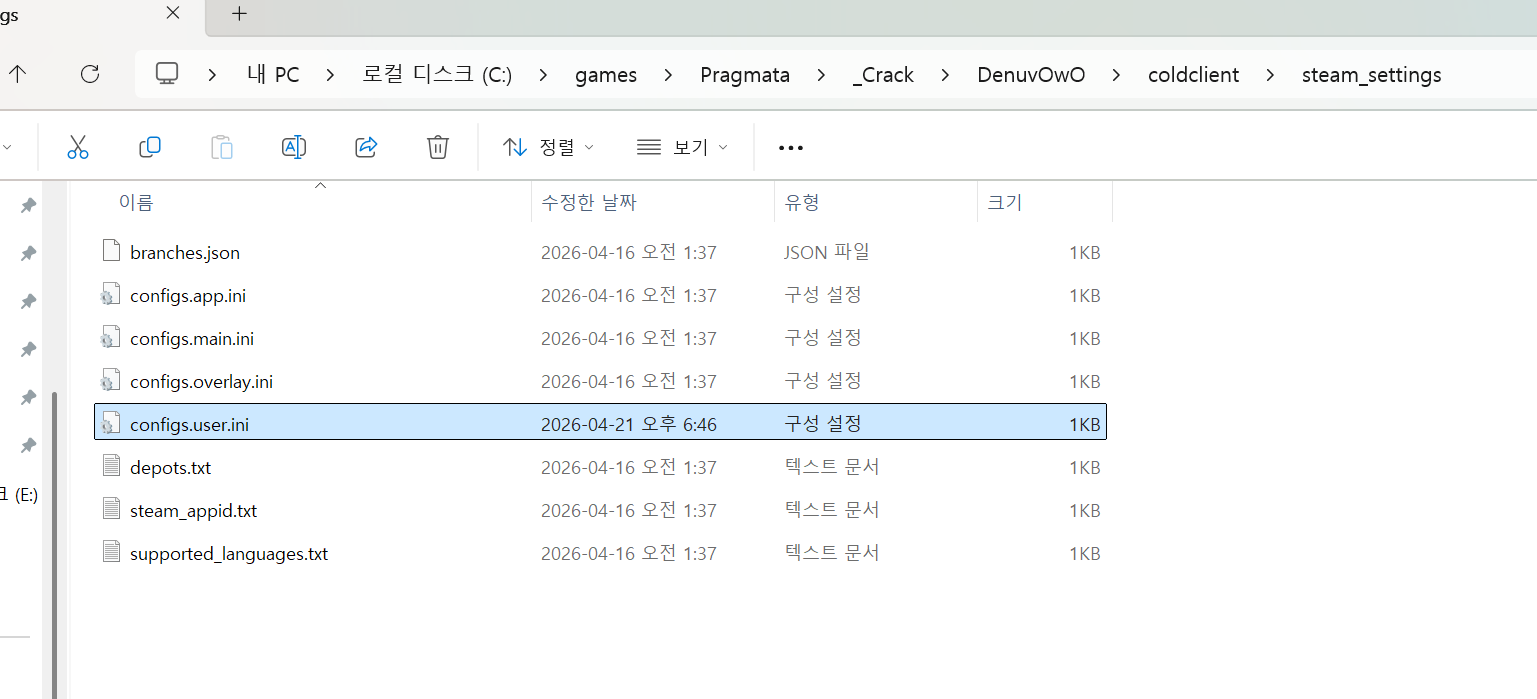
Task: Close the current Explorer tab
Action: [173, 14]
